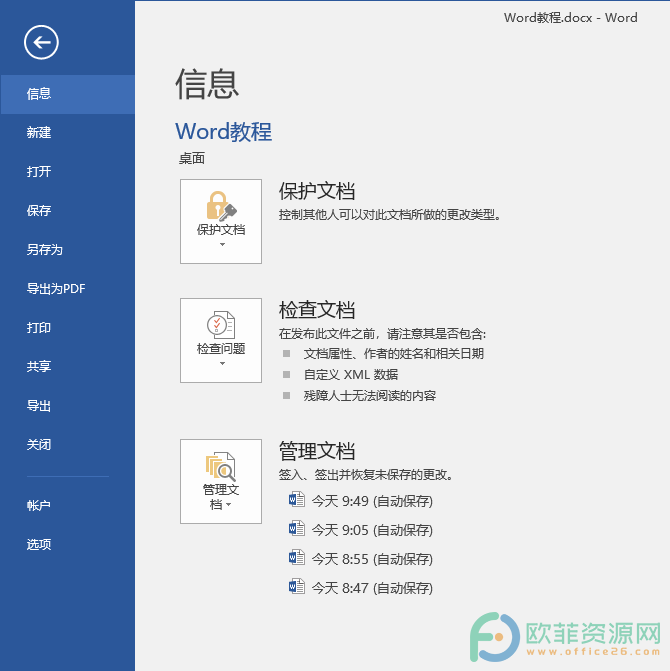The width and height of the screenshot is (670, 671).
Task: Click the 桌面 file location text
Action: tap(192, 159)
